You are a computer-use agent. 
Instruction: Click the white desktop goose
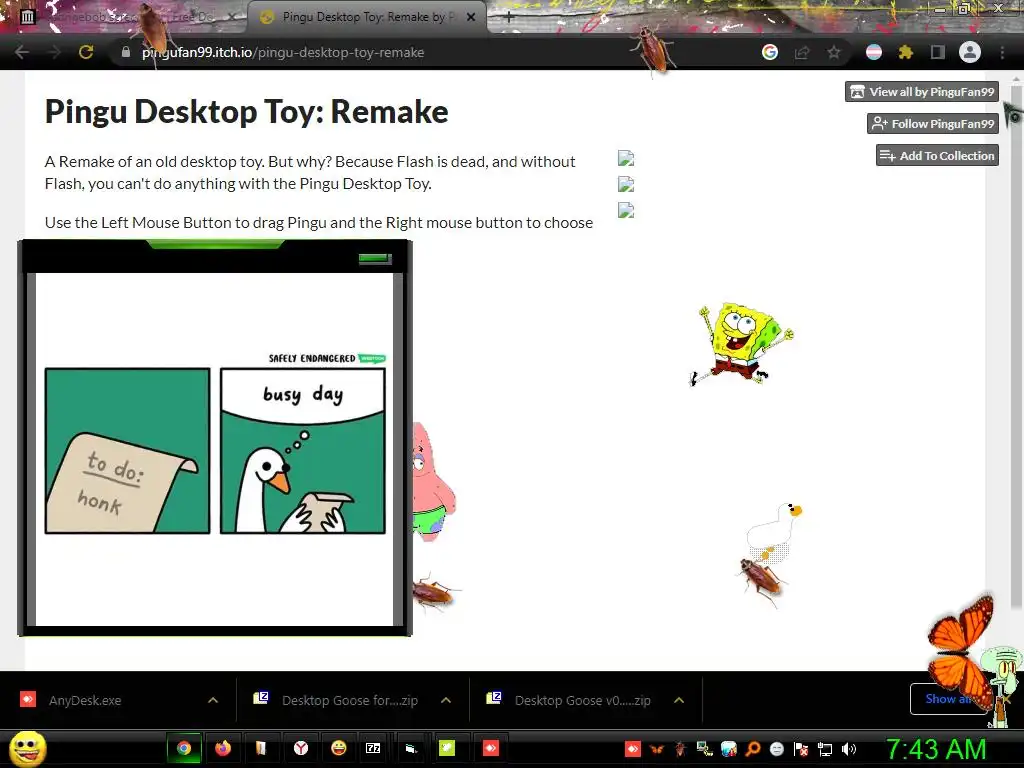point(774,530)
